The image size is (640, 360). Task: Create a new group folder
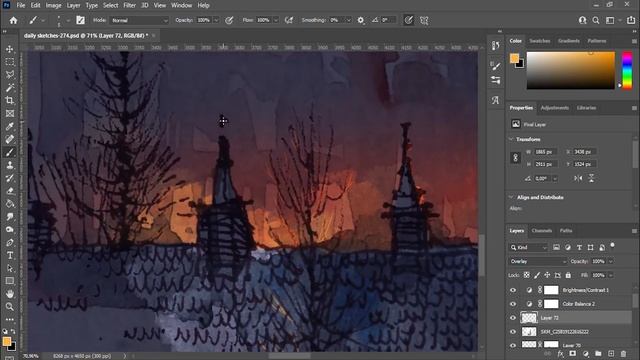pos(598,354)
